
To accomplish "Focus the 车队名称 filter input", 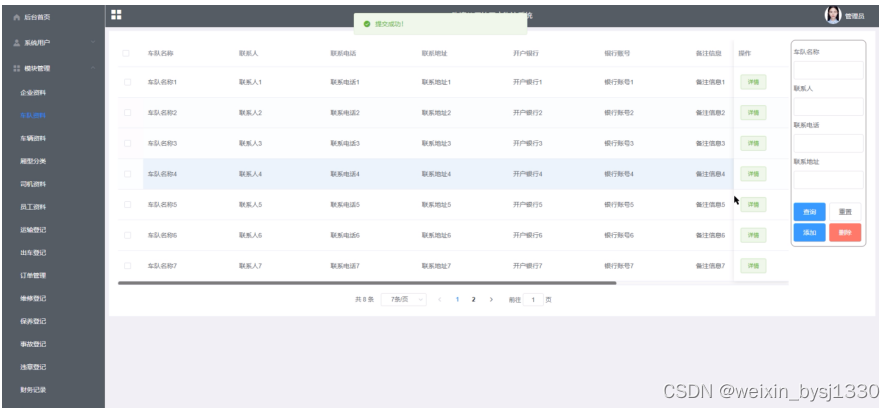I will click(828, 70).
